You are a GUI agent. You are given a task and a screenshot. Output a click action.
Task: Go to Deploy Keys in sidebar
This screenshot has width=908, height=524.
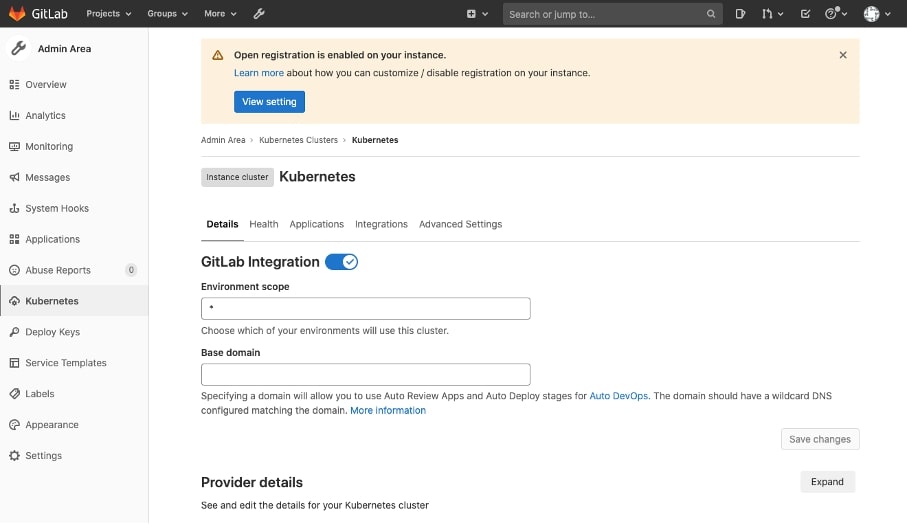coord(52,332)
